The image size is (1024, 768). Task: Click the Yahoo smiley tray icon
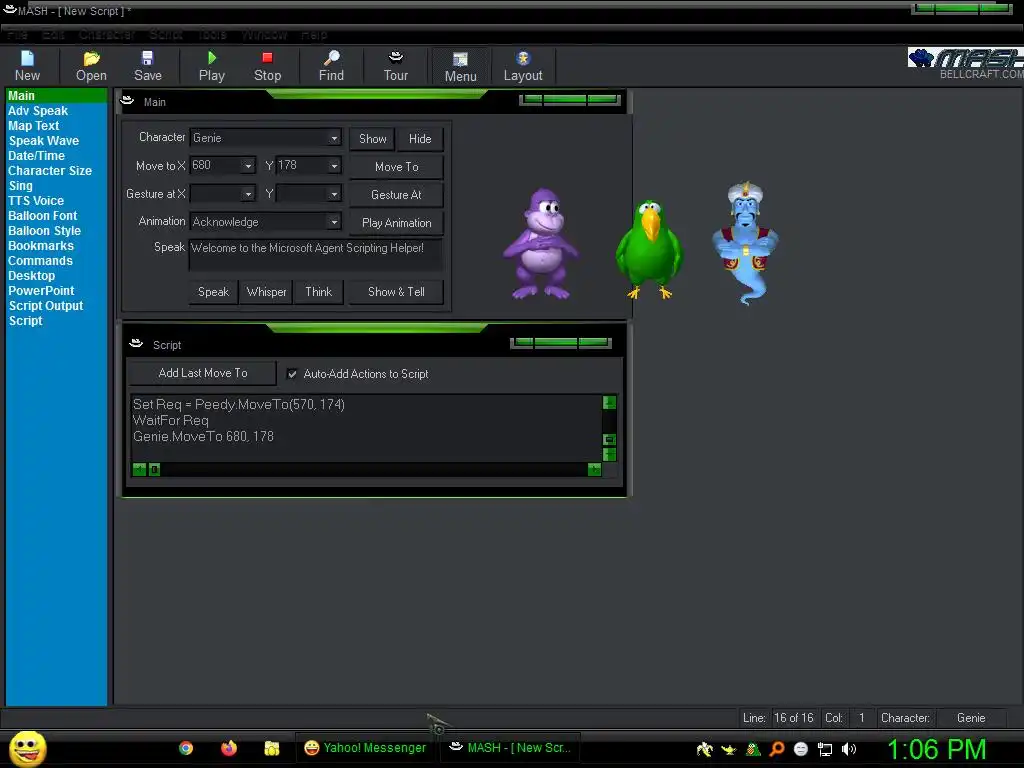point(801,749)
